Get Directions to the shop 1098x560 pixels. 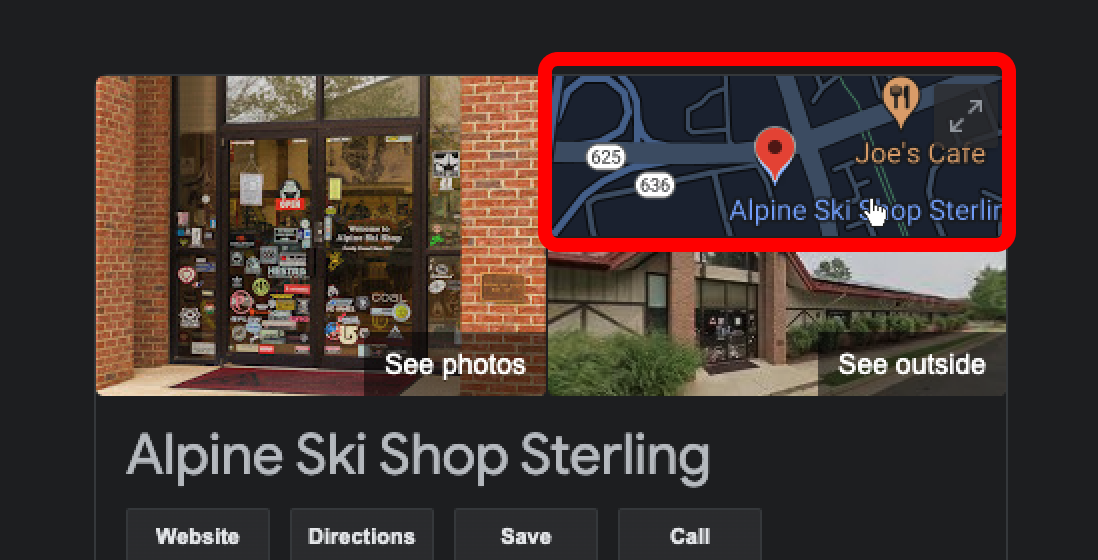click(x=361, y=536)
